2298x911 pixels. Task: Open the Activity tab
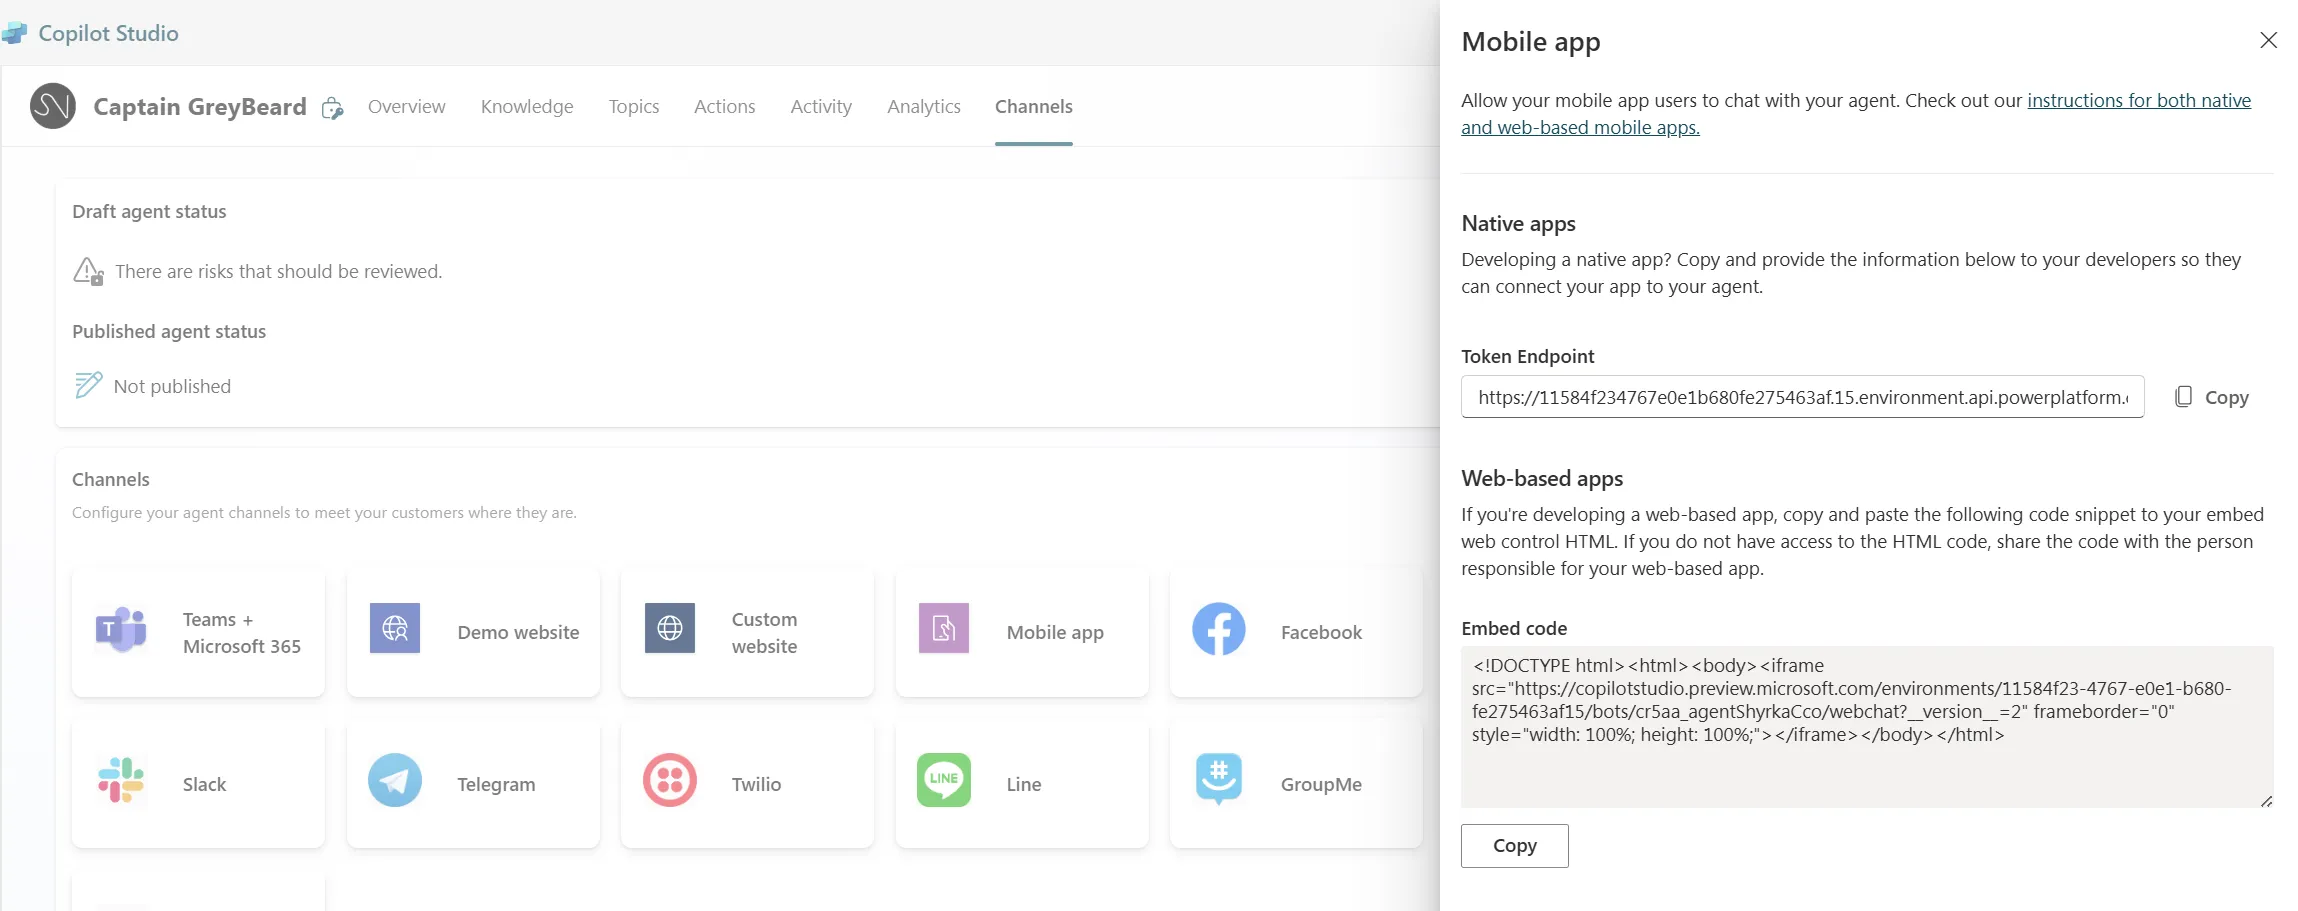[821, 106]
